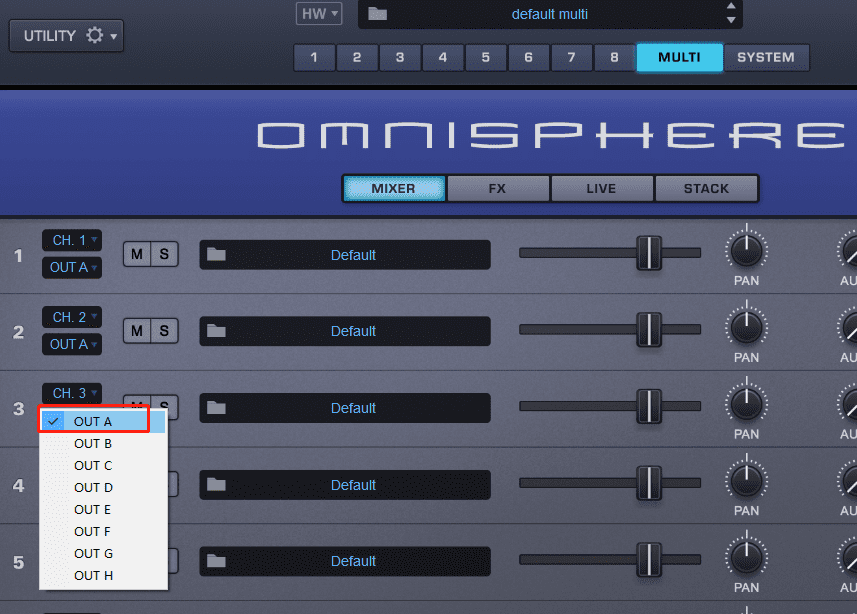Switch to the FX tab
857x614 pixels.
click(497, 188)
